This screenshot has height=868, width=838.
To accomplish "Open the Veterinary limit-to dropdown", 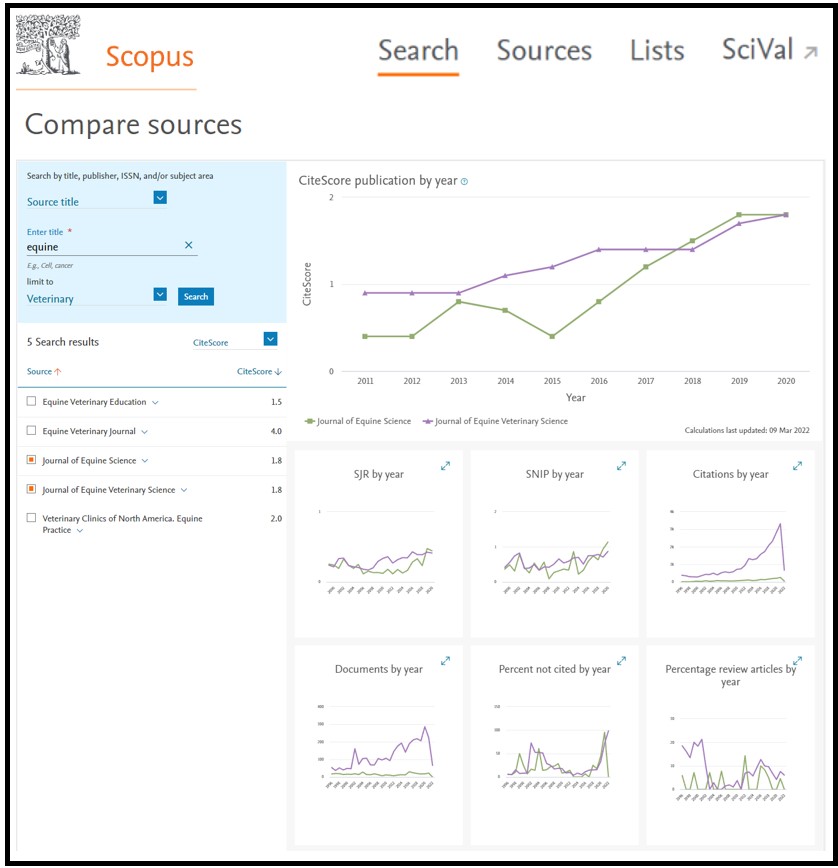I will tap(160, 295).
